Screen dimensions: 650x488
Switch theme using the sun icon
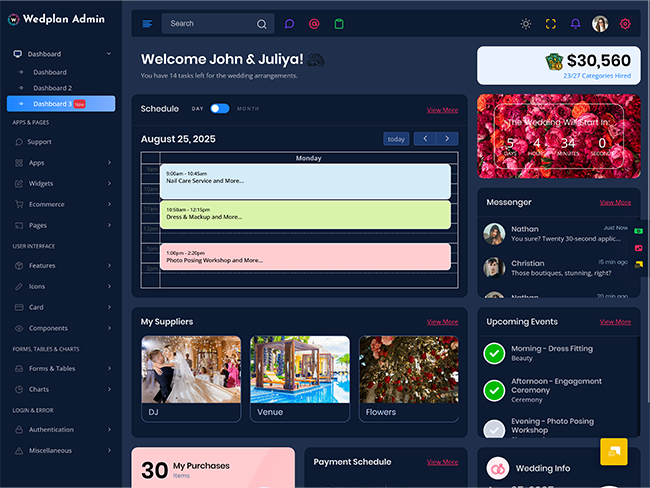[x=526, y=24]
